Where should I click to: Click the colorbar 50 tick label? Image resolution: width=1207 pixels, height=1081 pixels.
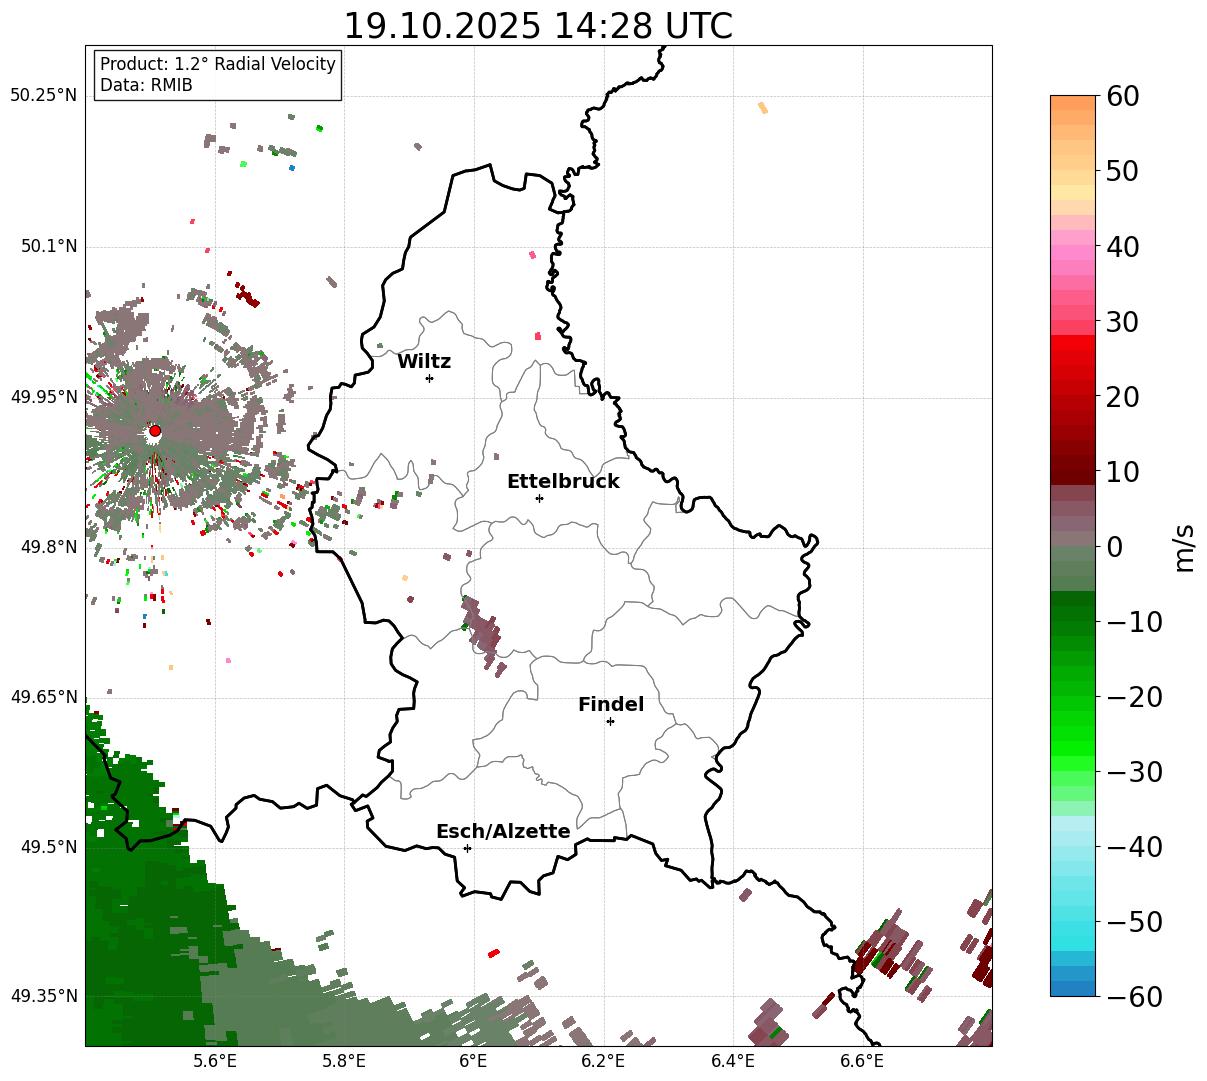tap(1122, 172)
